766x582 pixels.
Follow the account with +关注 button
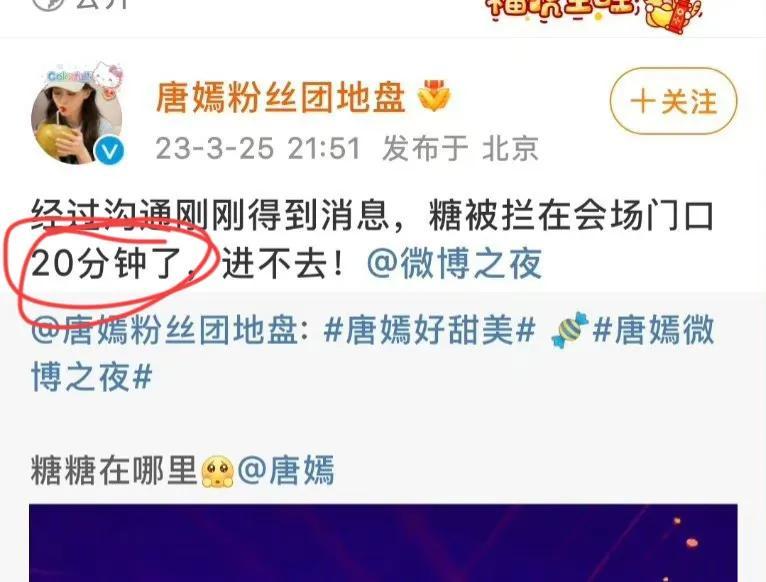pyautogui.click(x=674, y=102)
